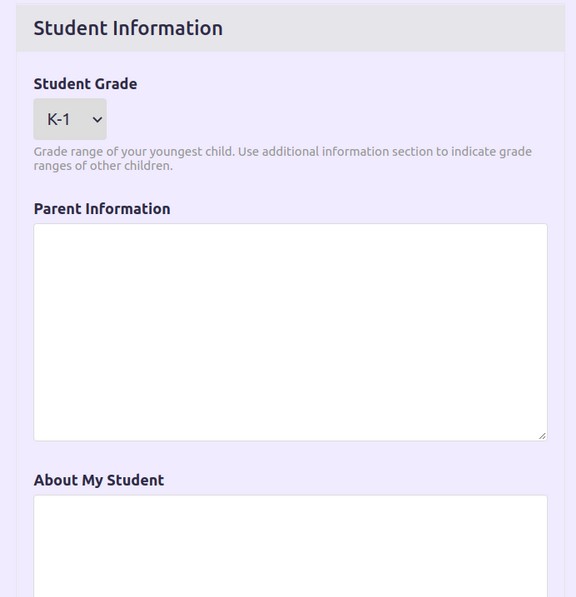Open the Student Grade dropdown
The image size is (576, 597).
(70, 119)
